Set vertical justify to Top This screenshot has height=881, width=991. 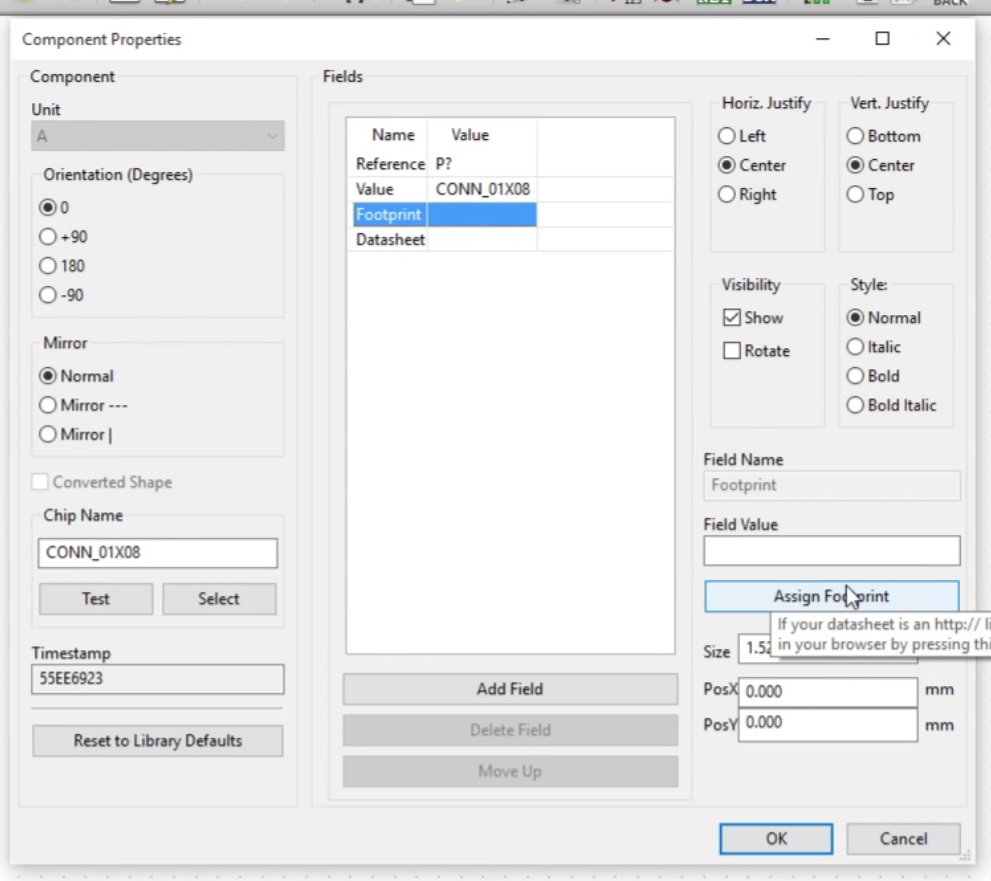pos(855,194)
